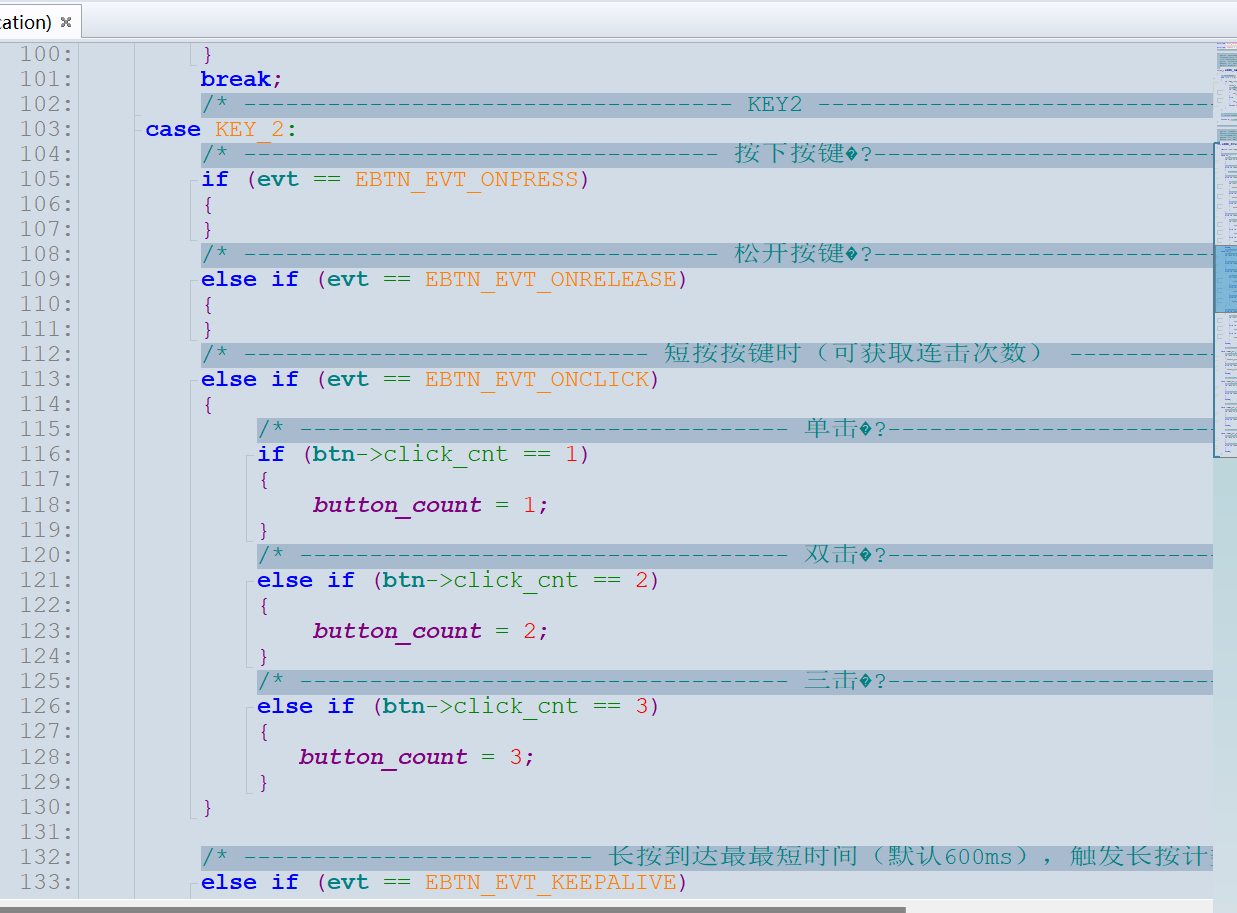This screenshot has height=913, width=1237.
Task: Click the case KEY_2: label
Action: (221, 129)
